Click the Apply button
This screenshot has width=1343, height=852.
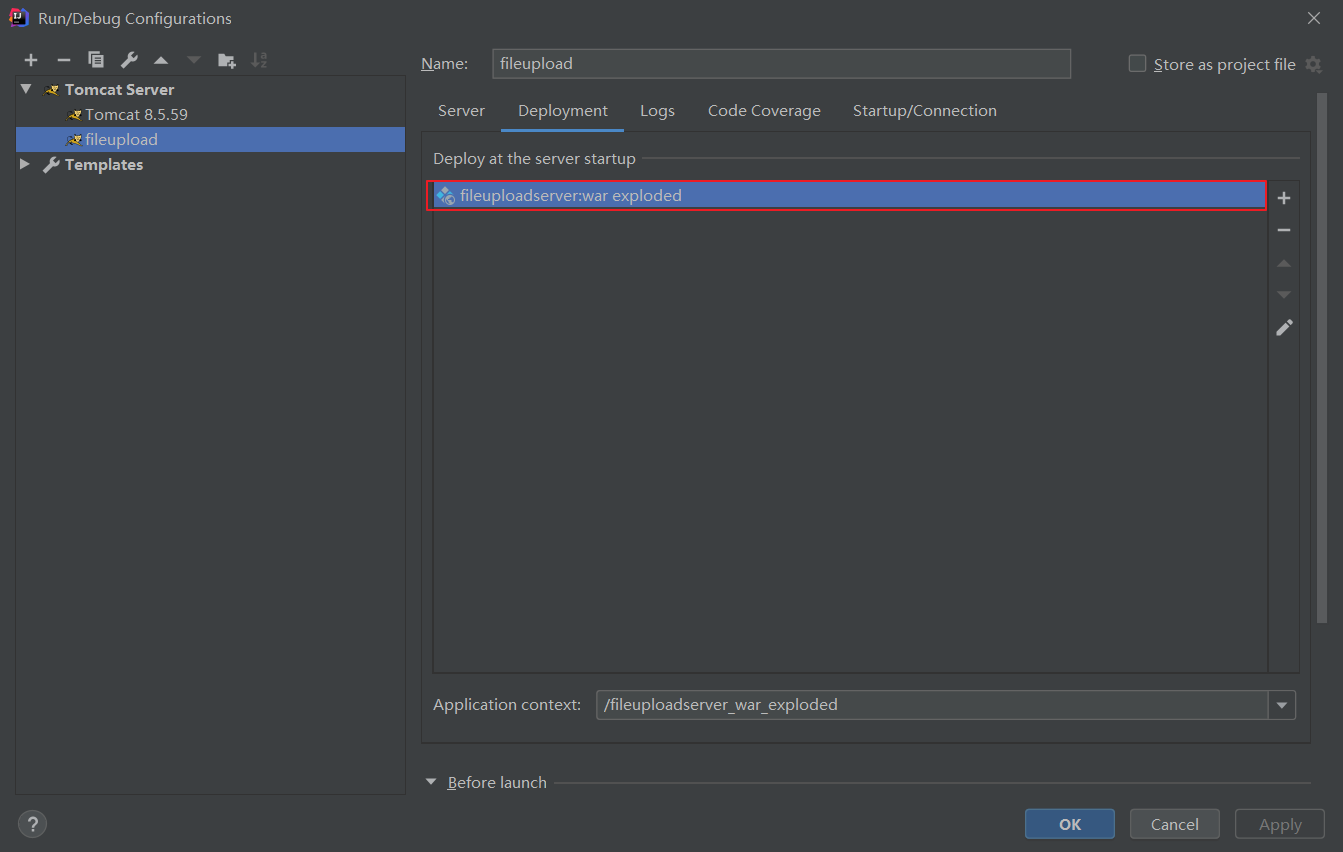point(1280,824)
